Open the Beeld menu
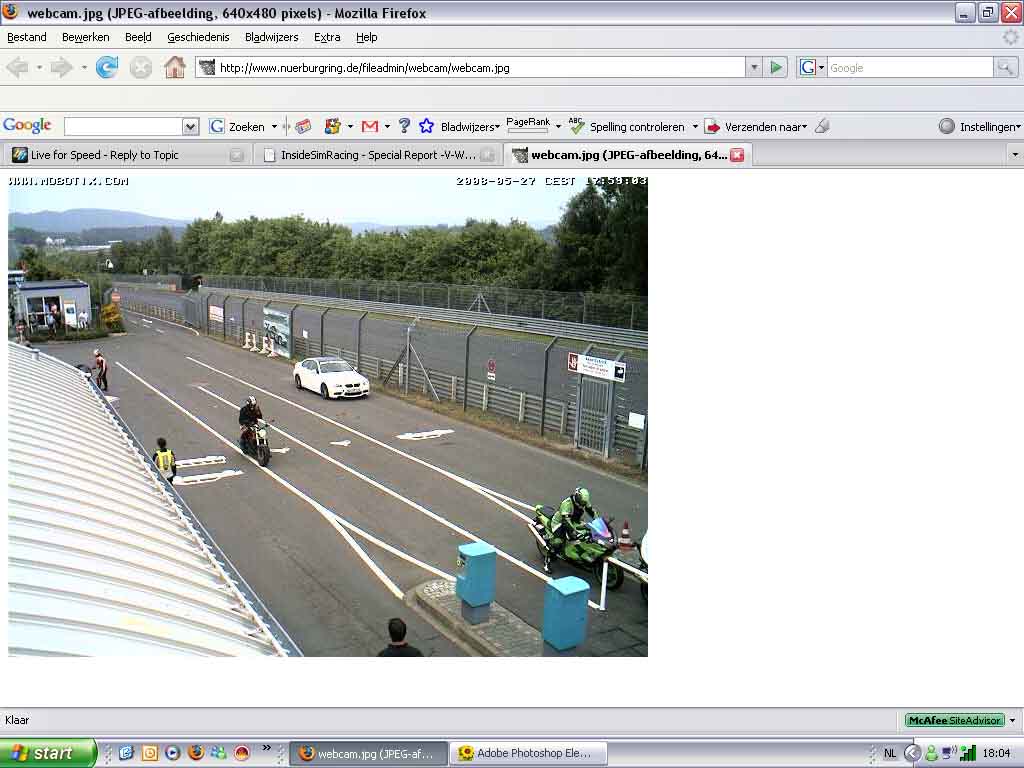The height and width of the screenshot is (768, 1024). pos(138,37)
